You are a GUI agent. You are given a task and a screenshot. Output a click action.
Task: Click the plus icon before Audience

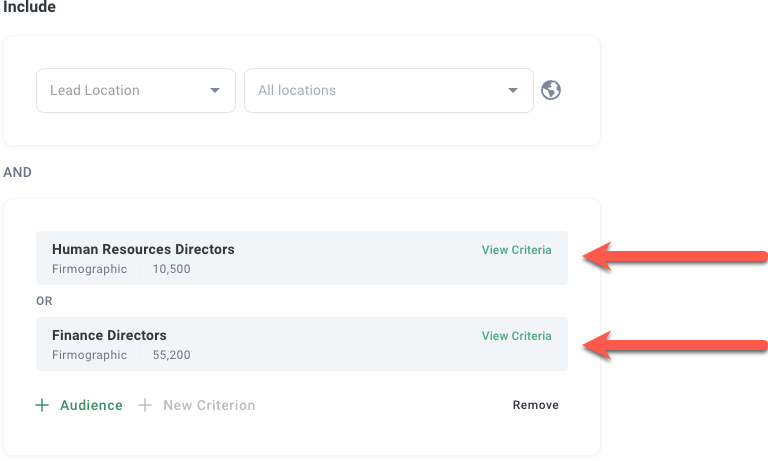(x=42, y=405)
